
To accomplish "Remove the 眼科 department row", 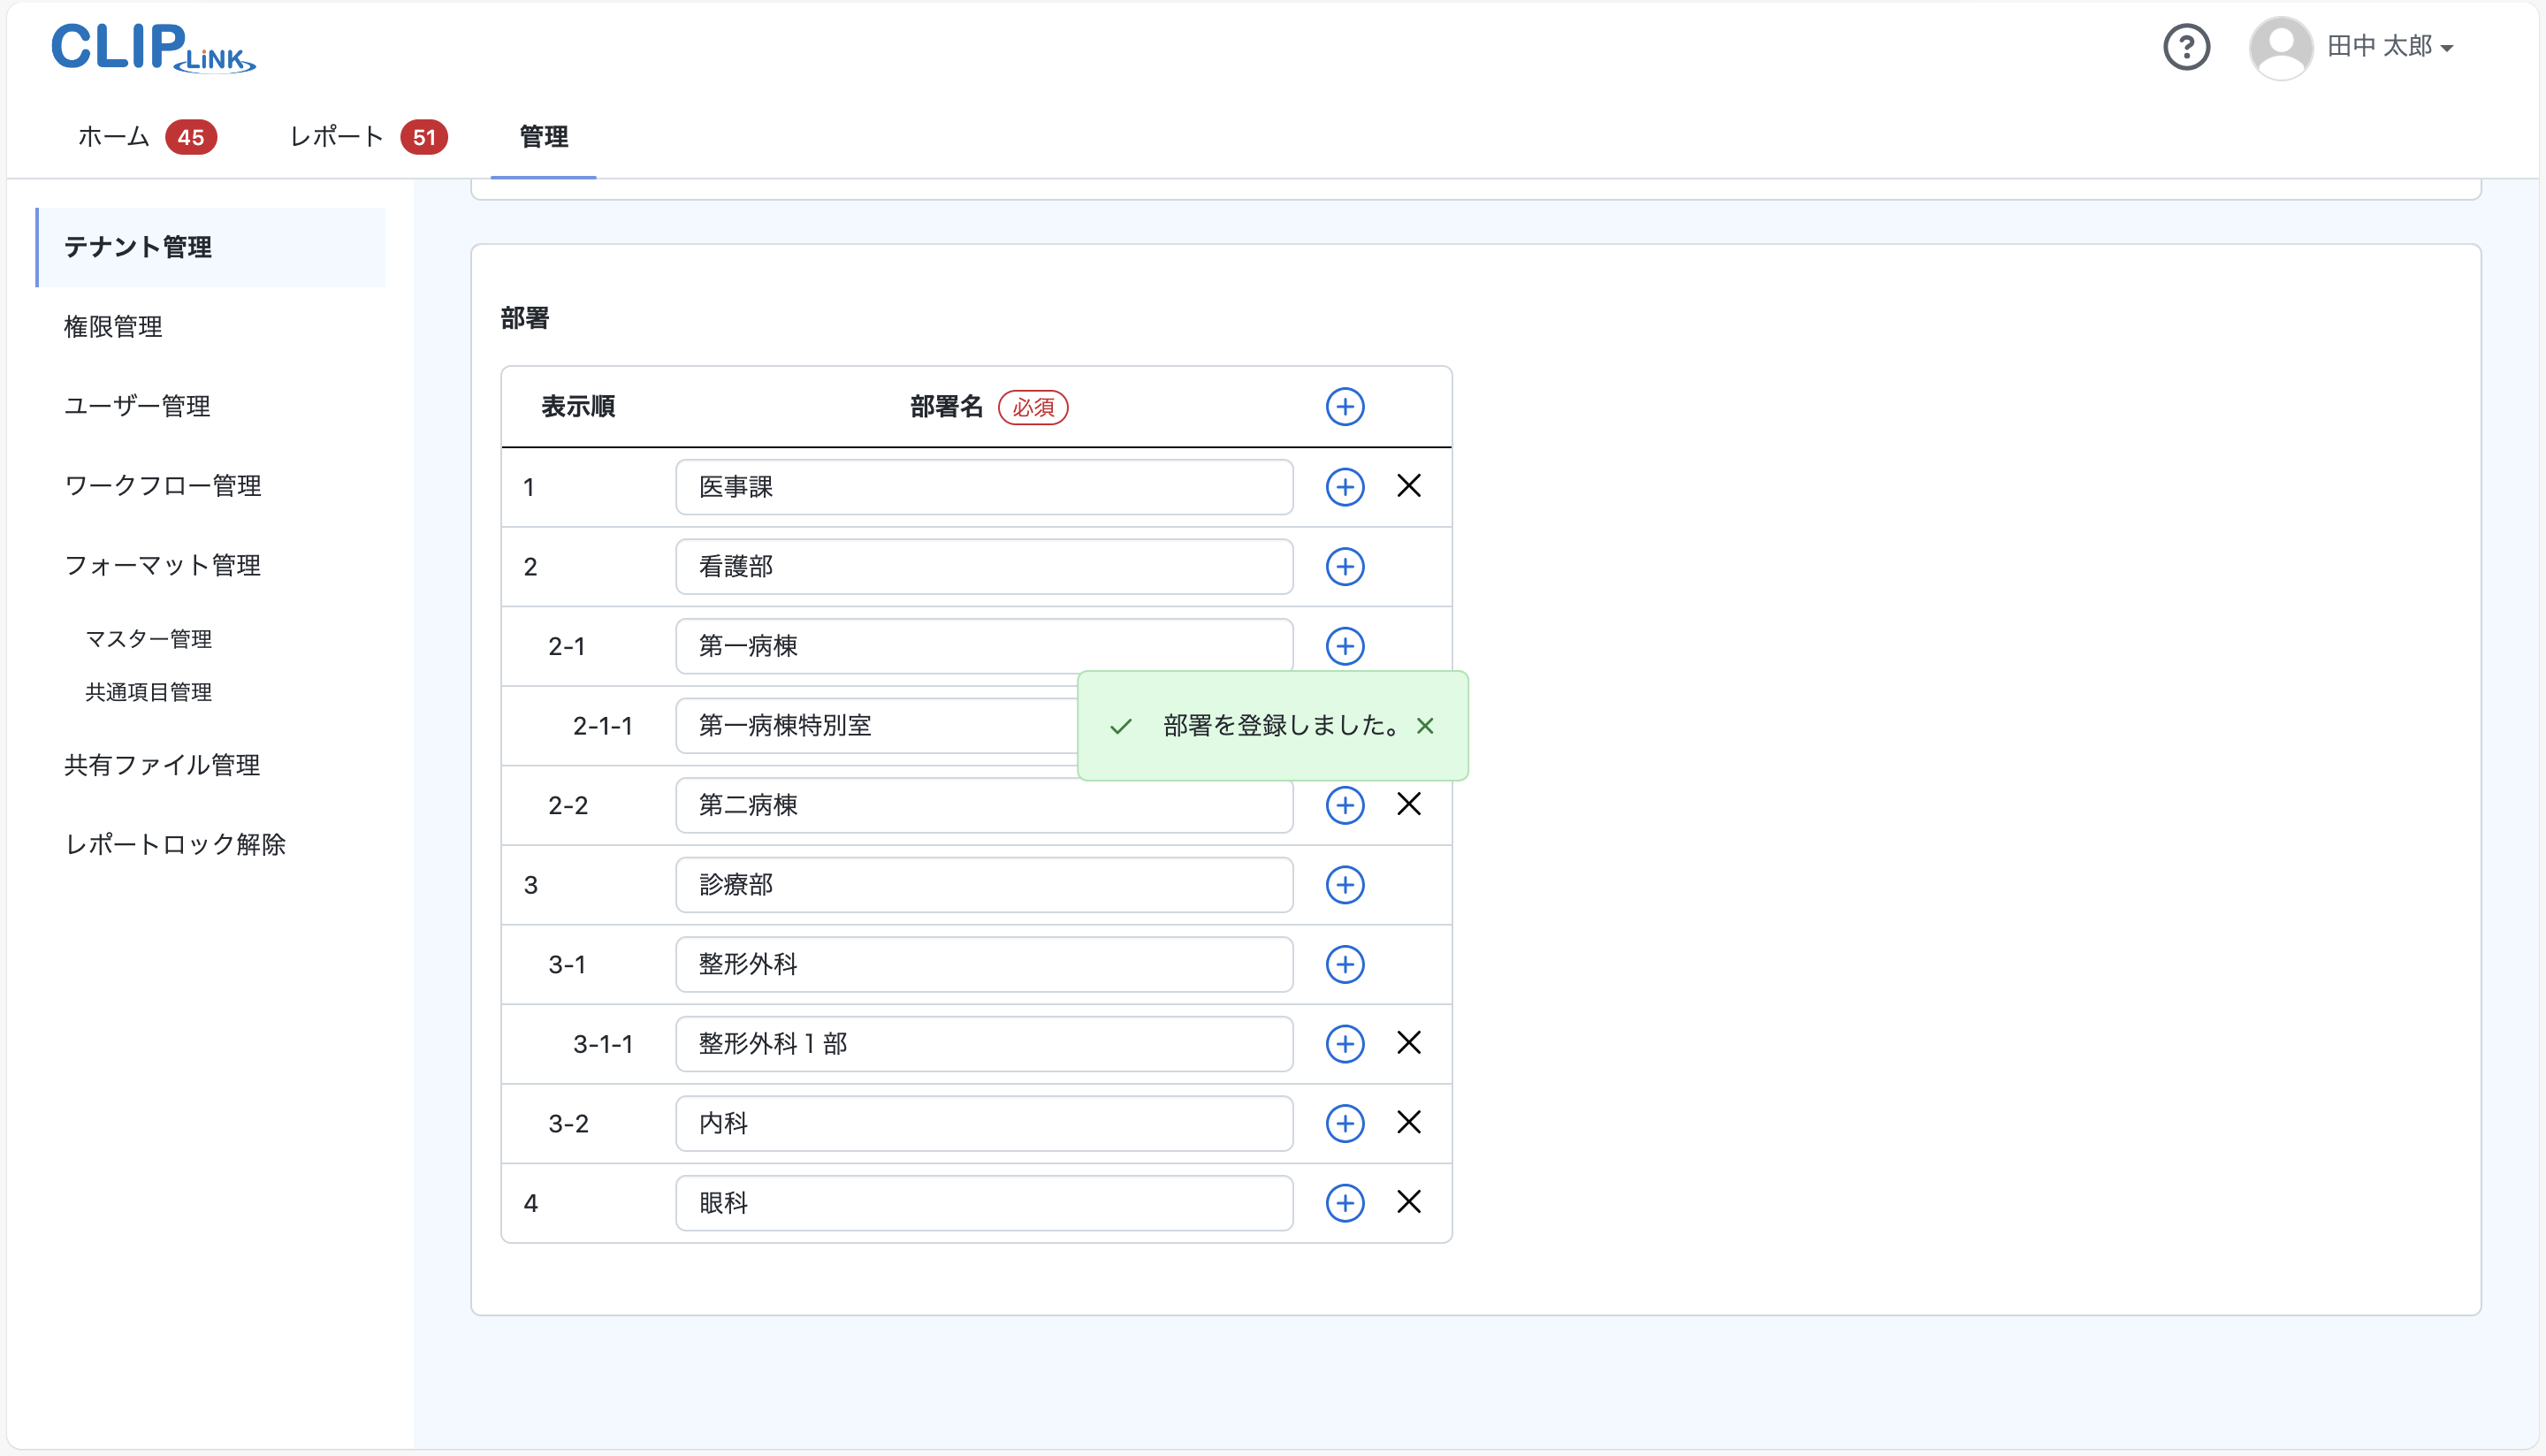I will point(1408,1202).
